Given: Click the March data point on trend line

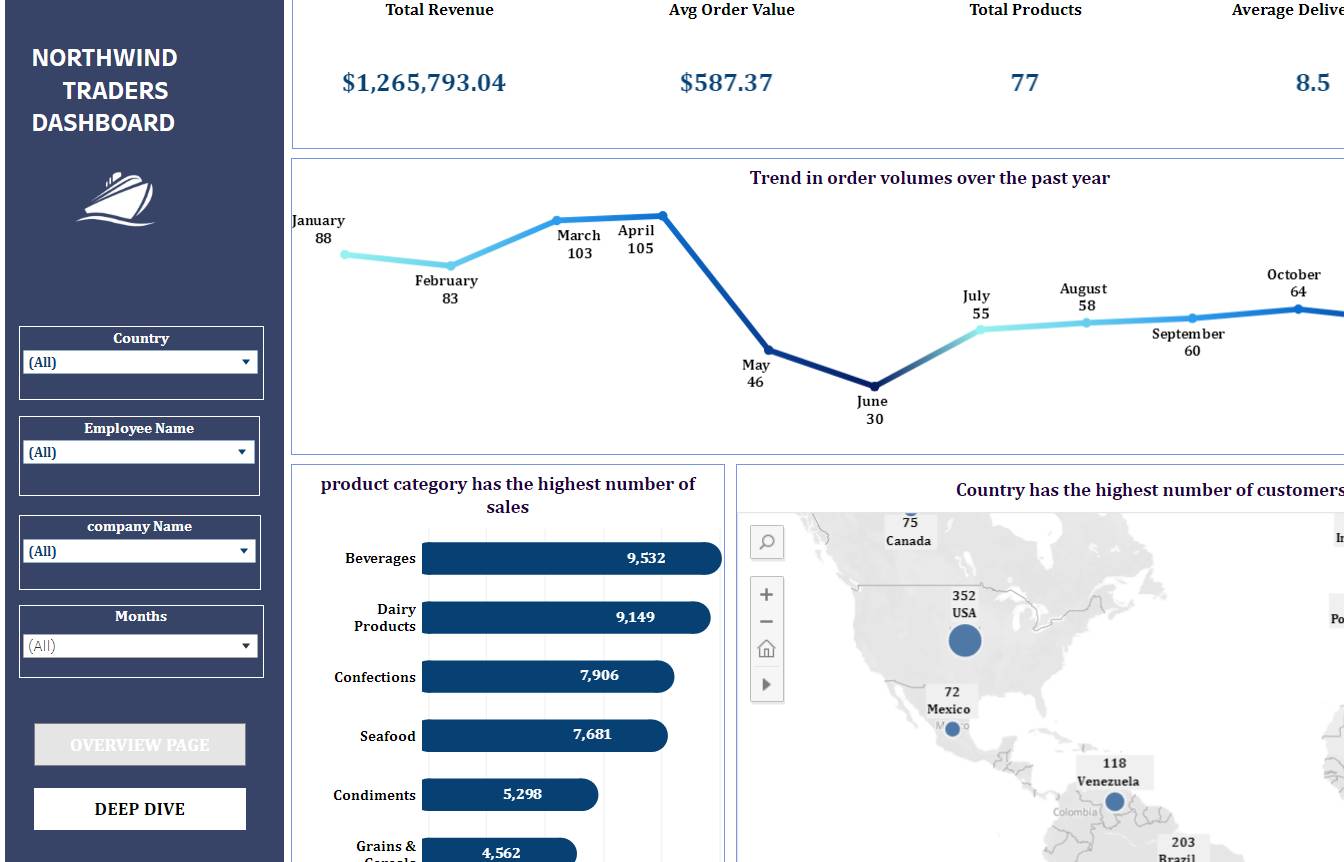Looking at the screenshot, I should [557, 220].
